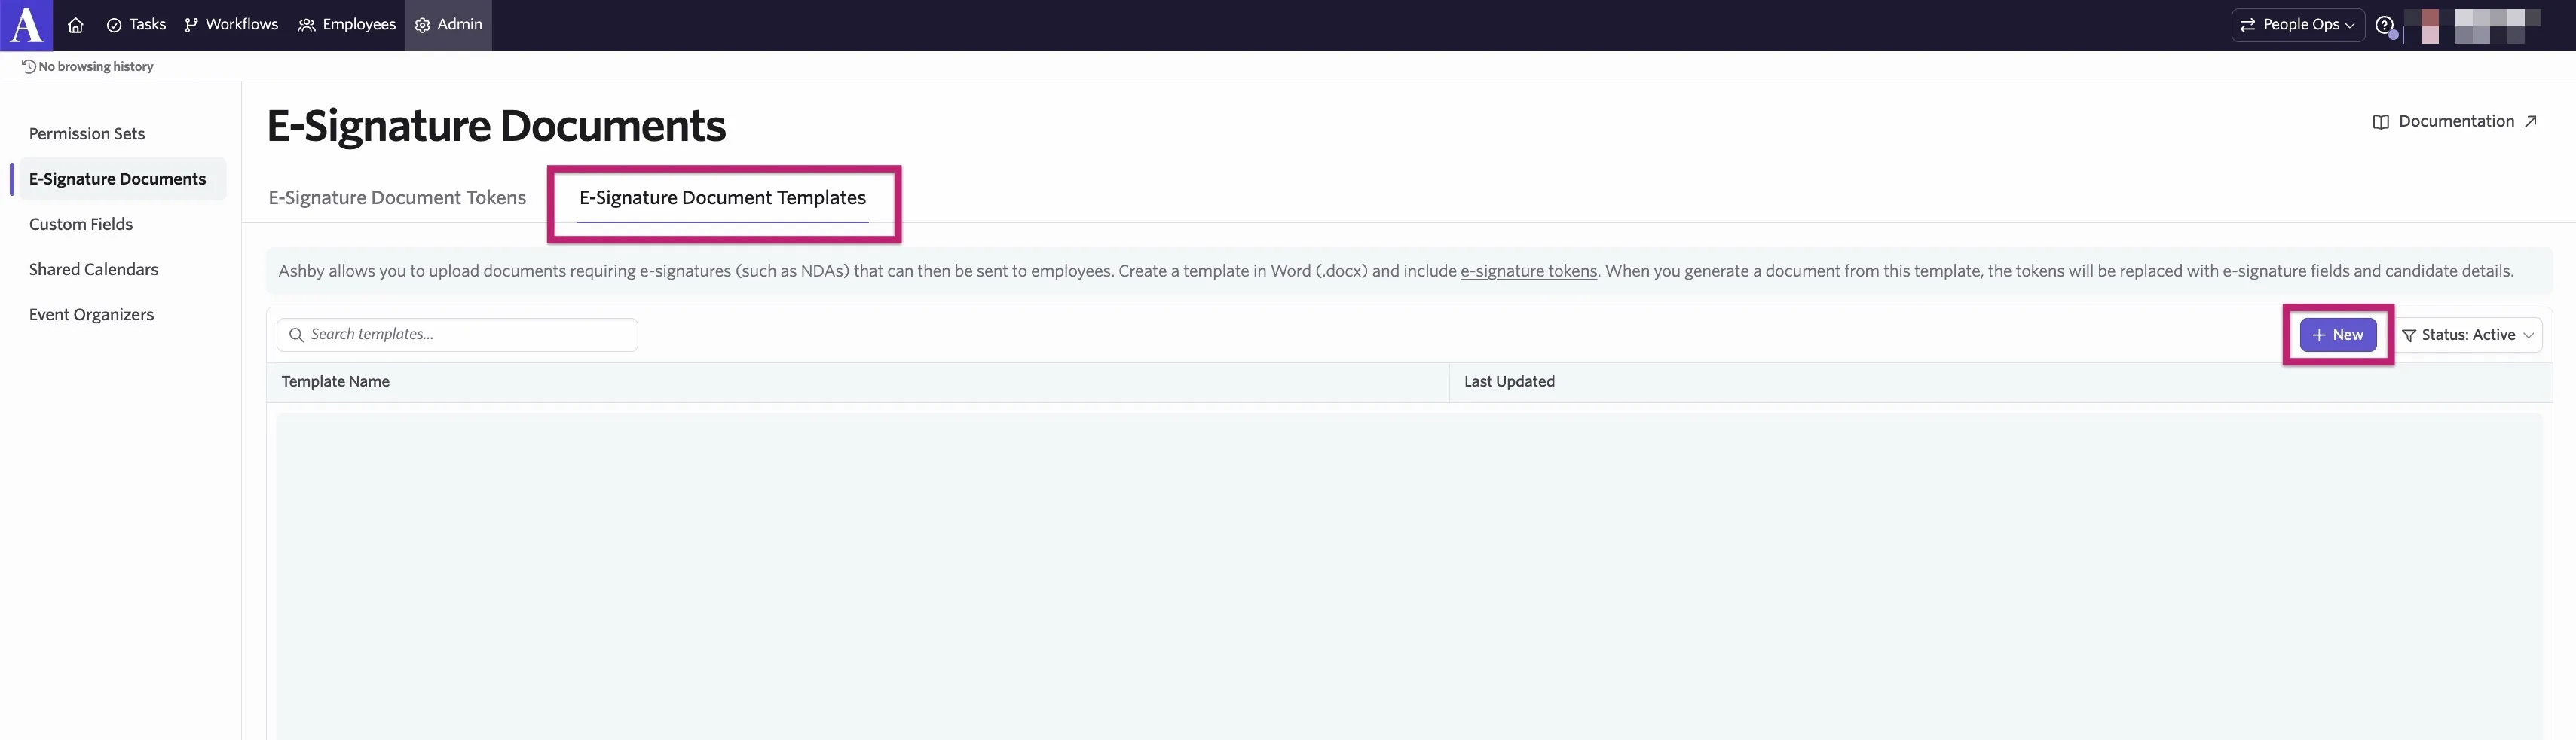Open the Tasks menu

click(x=136, y=25)
